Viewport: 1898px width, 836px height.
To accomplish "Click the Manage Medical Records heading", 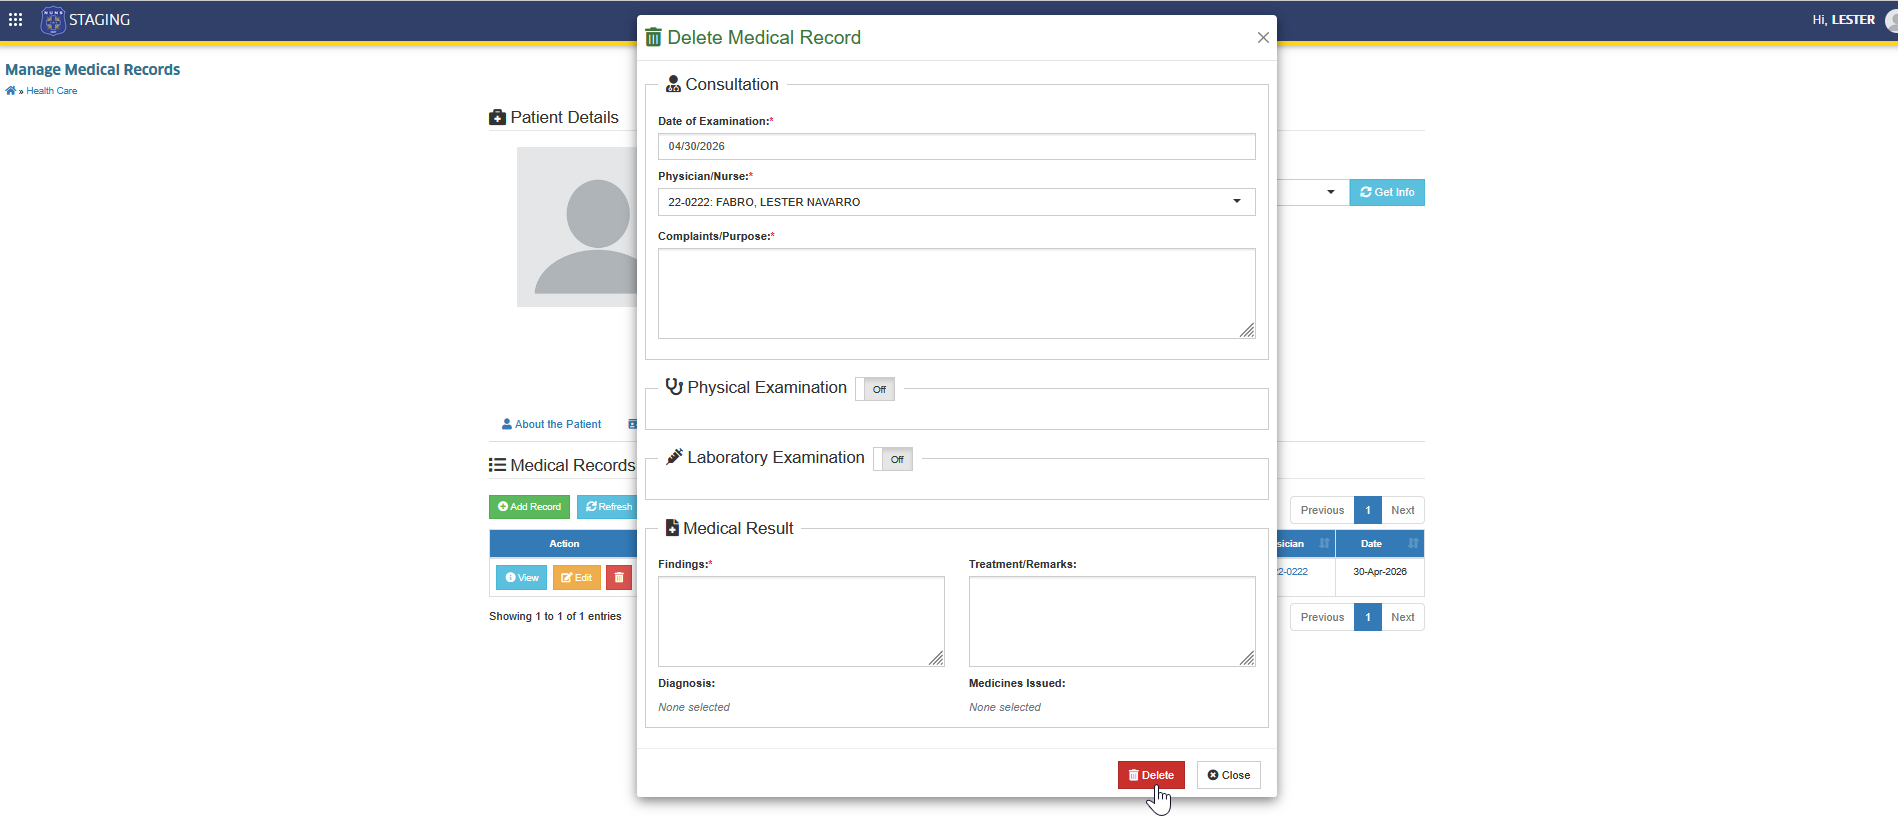I will (x=93, y=69).
